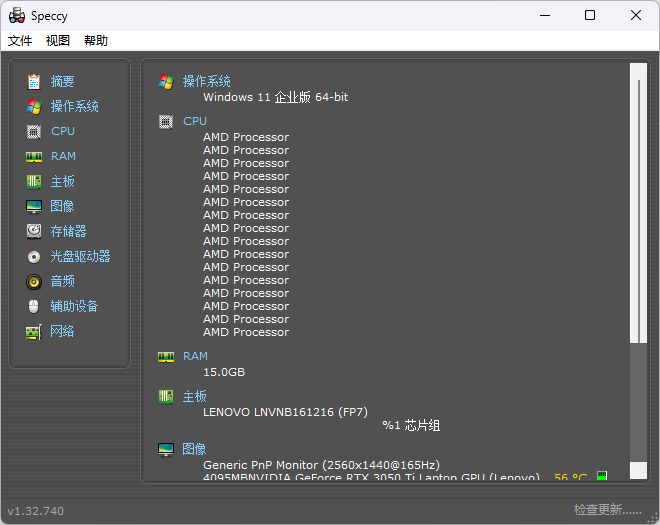Open the 视图 menu
The width and height of the screenshot is (660, 525).
pos(58,41)
